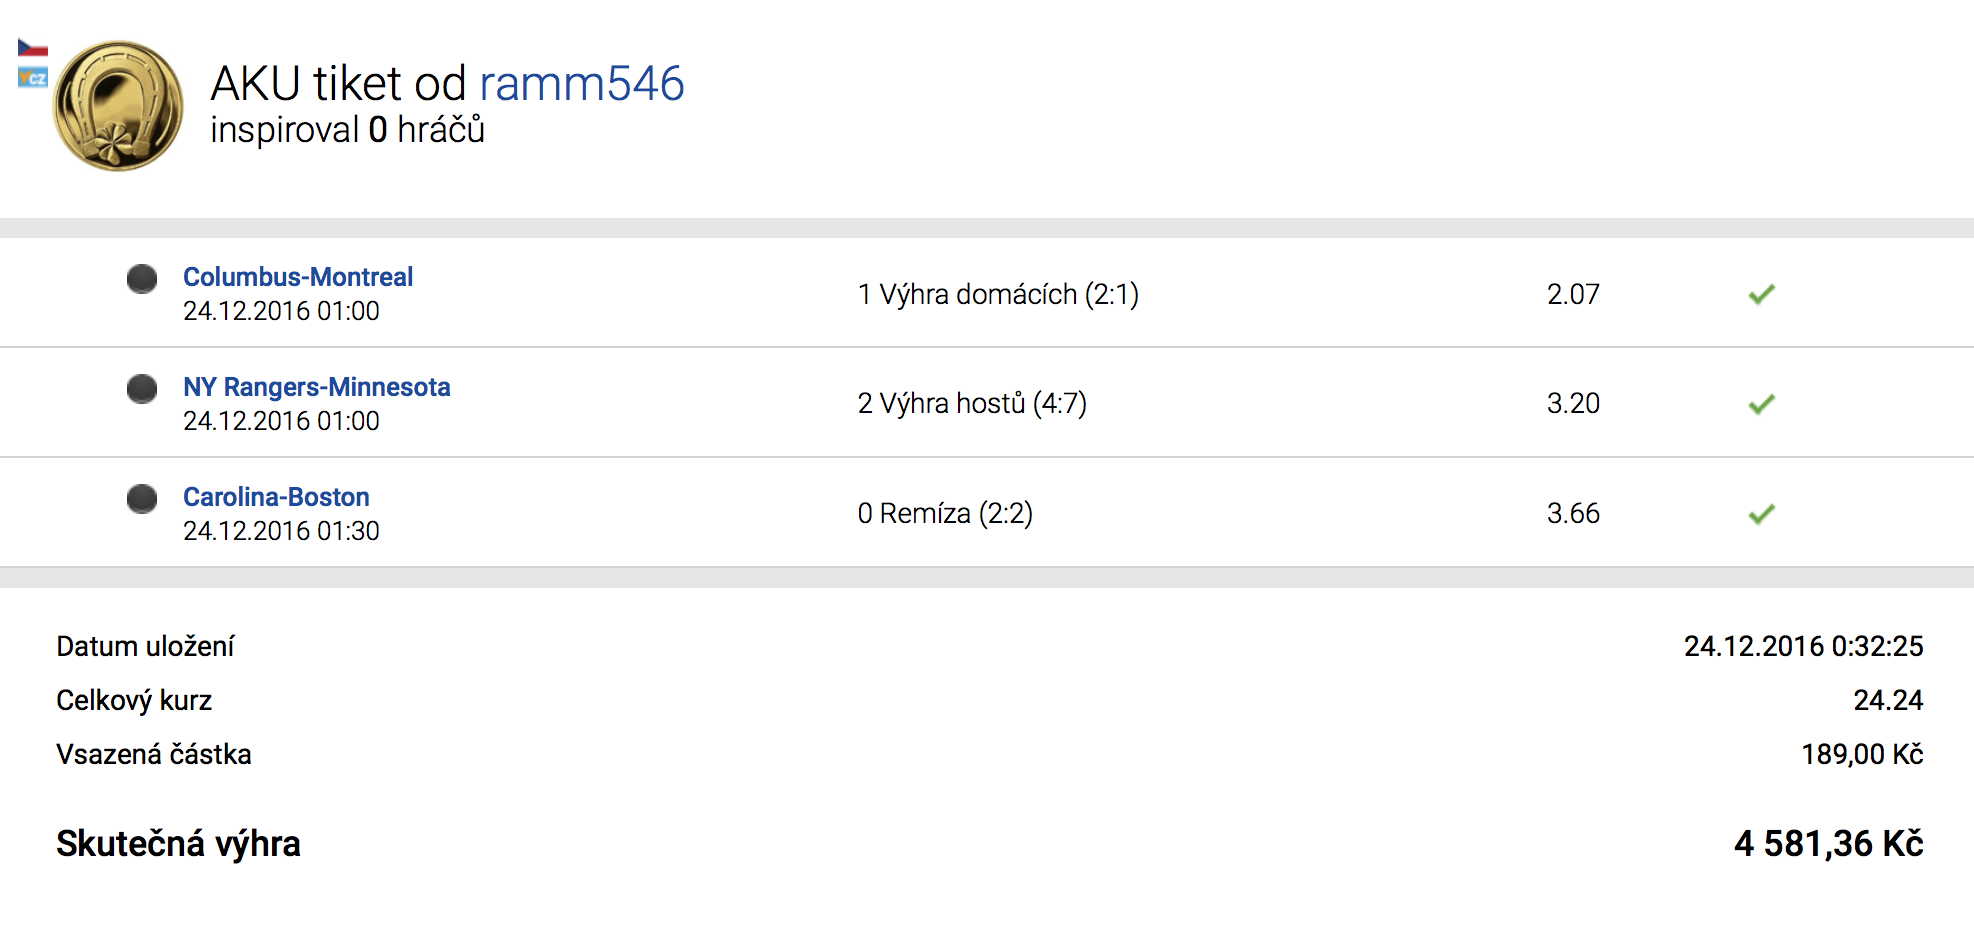Click the '2 Výhra hostů (4:7)' tip
The width and height of the screenshot is (1974, 936).
coord(972,403)
